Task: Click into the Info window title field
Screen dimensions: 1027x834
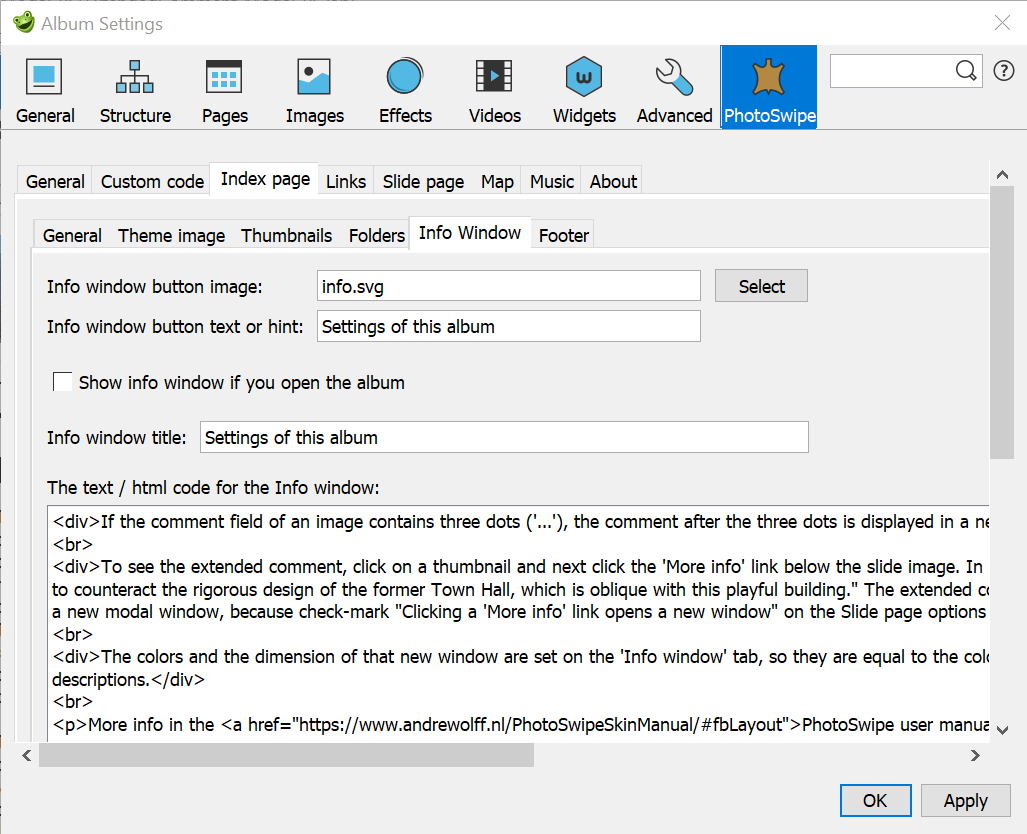Action: pos(504,438)
